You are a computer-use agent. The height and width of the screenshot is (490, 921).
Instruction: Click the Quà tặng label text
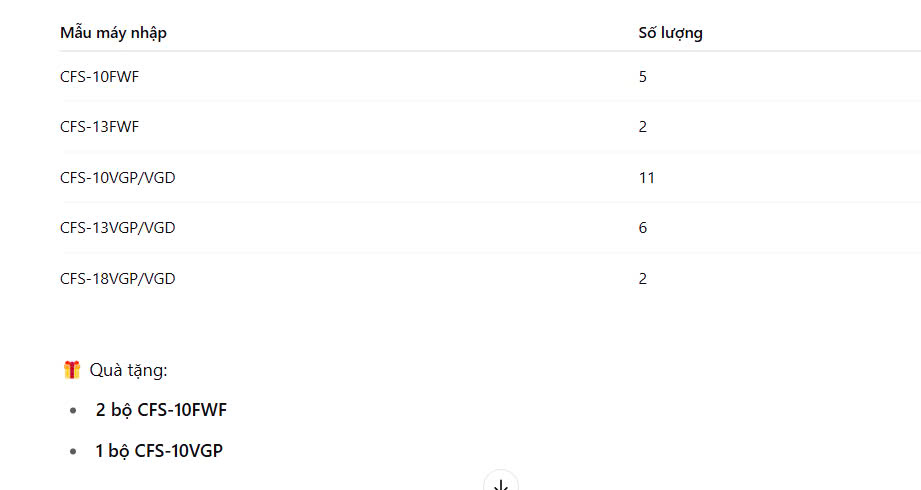pos(128,371)
